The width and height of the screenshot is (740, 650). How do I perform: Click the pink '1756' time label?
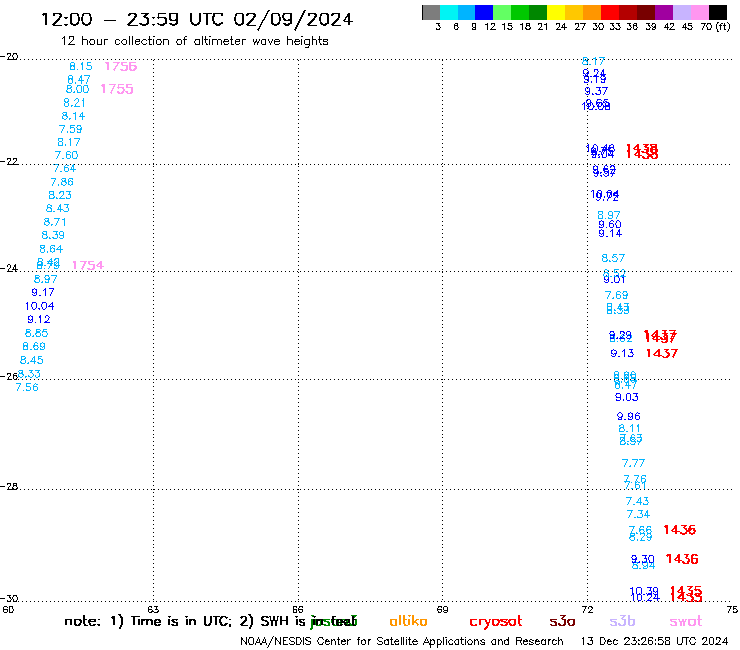[121, 67]
